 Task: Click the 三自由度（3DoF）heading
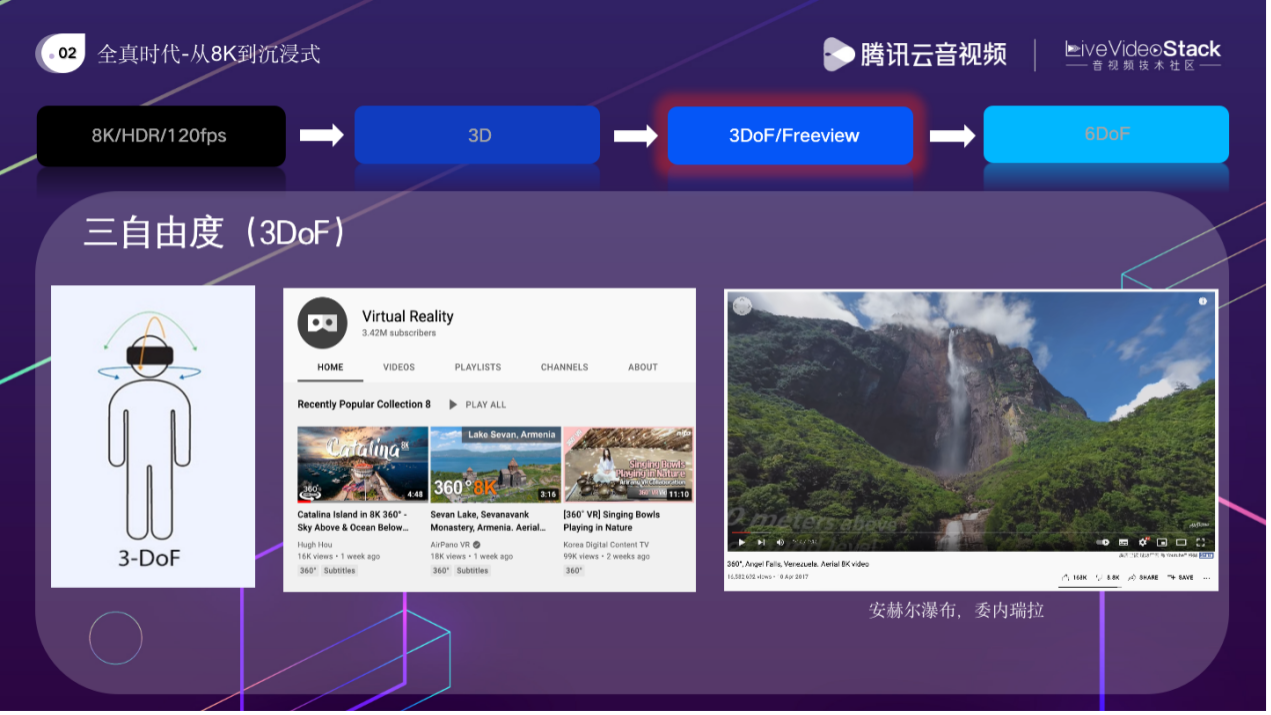click(216, 232)
